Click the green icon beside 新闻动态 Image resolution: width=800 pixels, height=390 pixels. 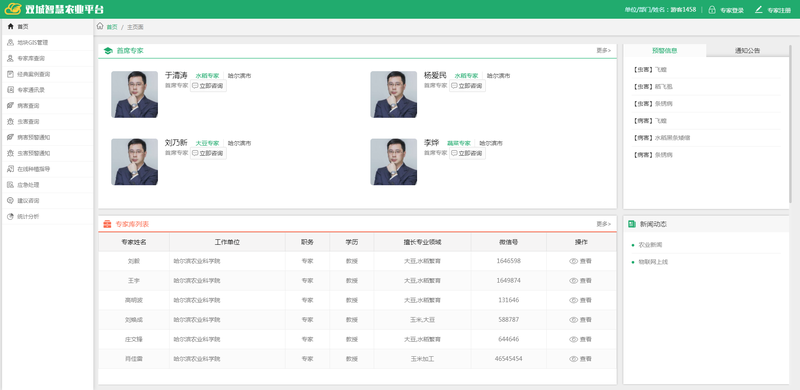click(x=632, y=224)
